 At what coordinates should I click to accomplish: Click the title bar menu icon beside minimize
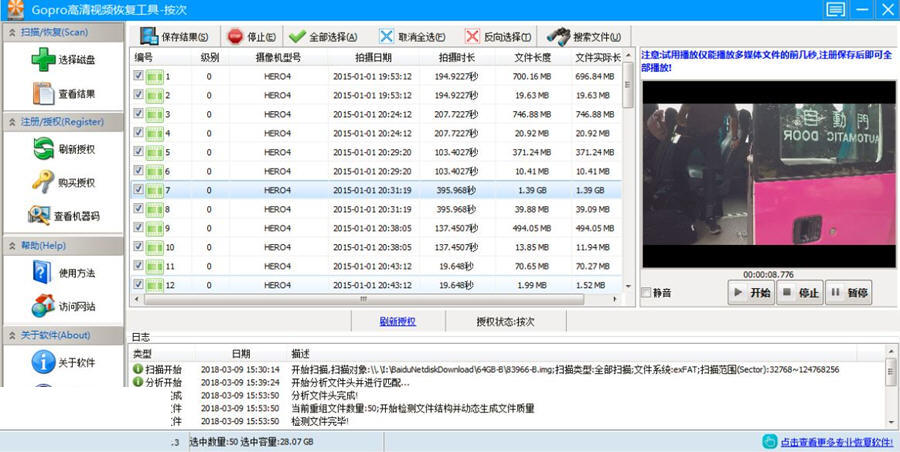coord(835,9)
